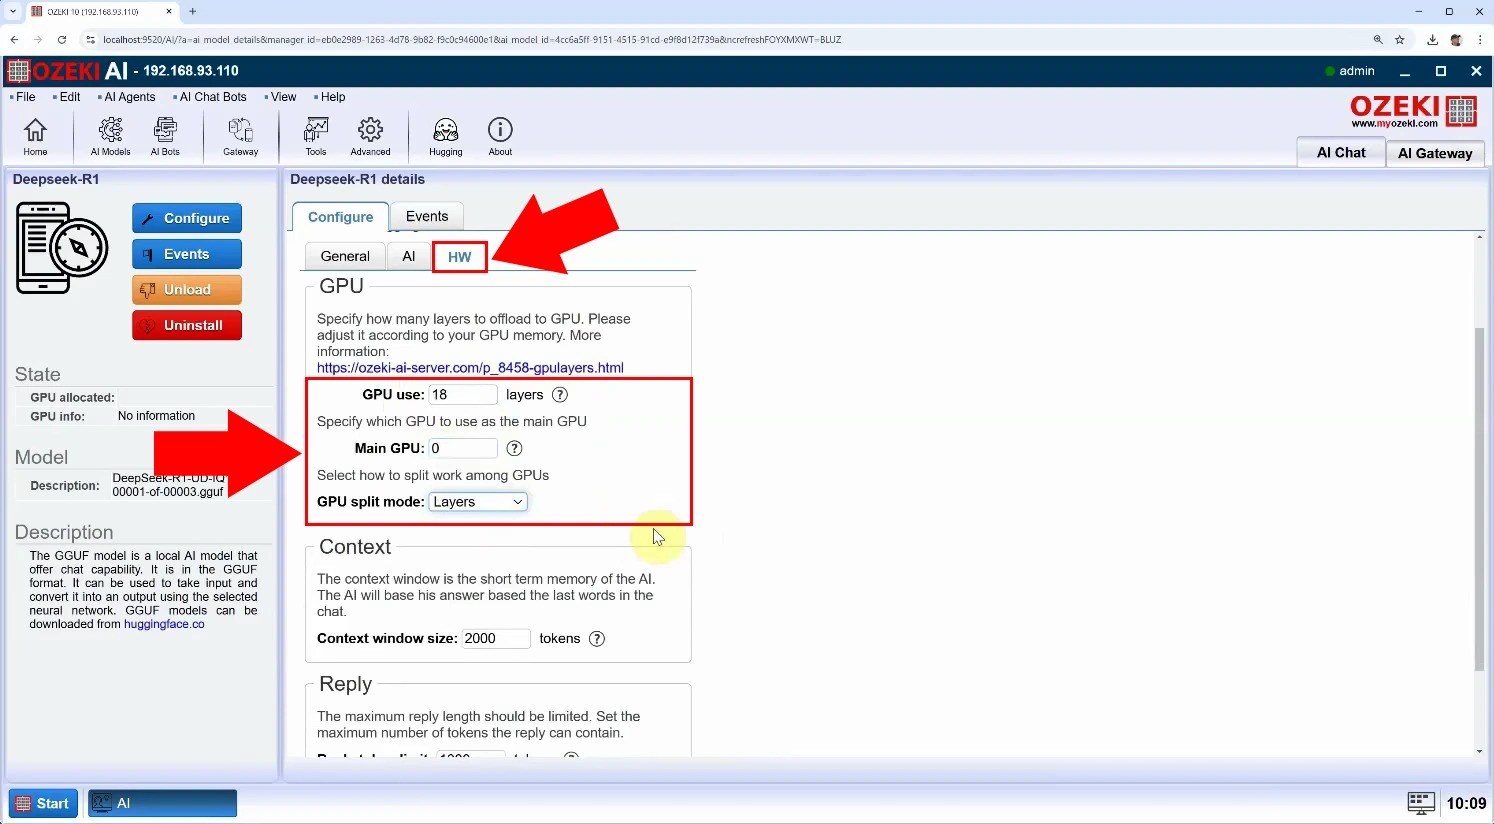Focus Context window size input

click(x=496, y=639)
